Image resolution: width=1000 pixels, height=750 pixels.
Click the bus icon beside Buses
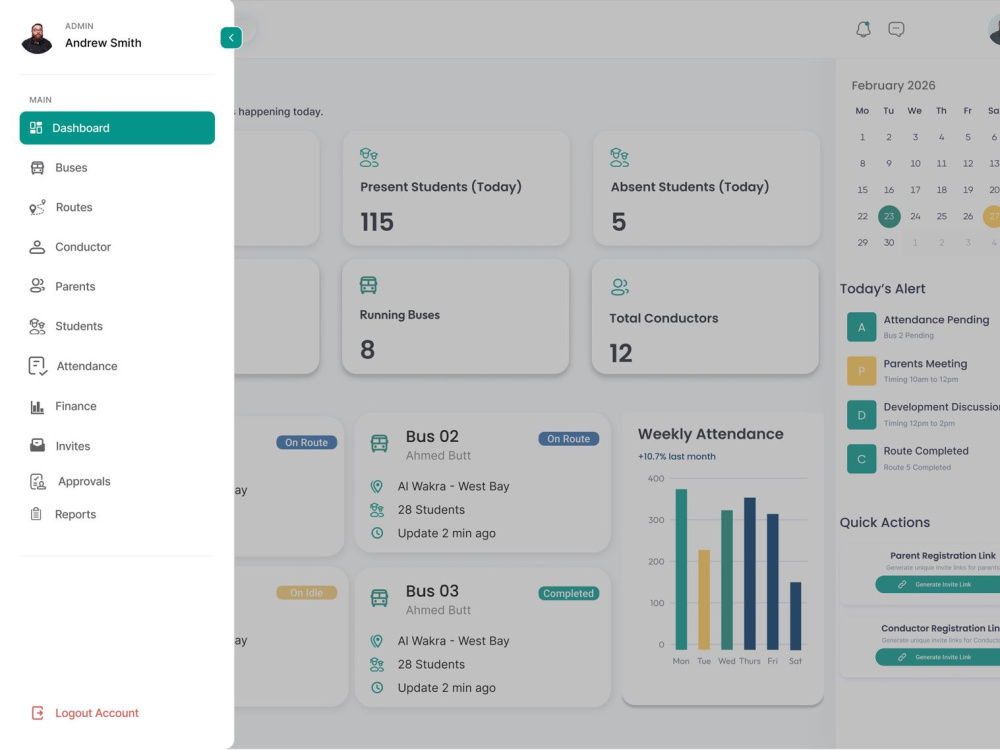click(x=38, y=168)
